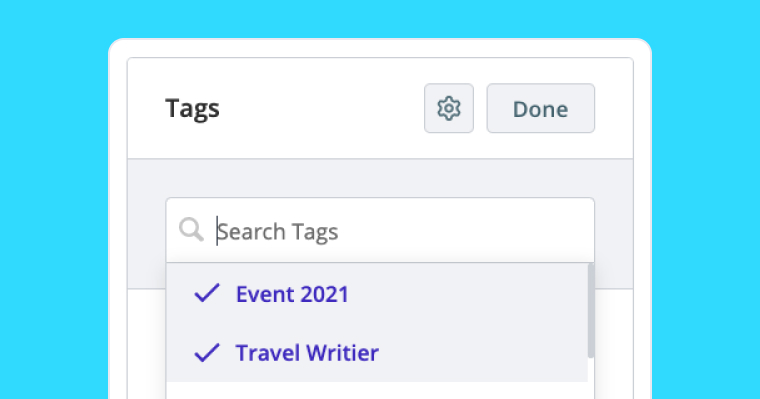Click the magnifying glass search icon
Screen dimensions: 760x399
(x=191, y=230)
